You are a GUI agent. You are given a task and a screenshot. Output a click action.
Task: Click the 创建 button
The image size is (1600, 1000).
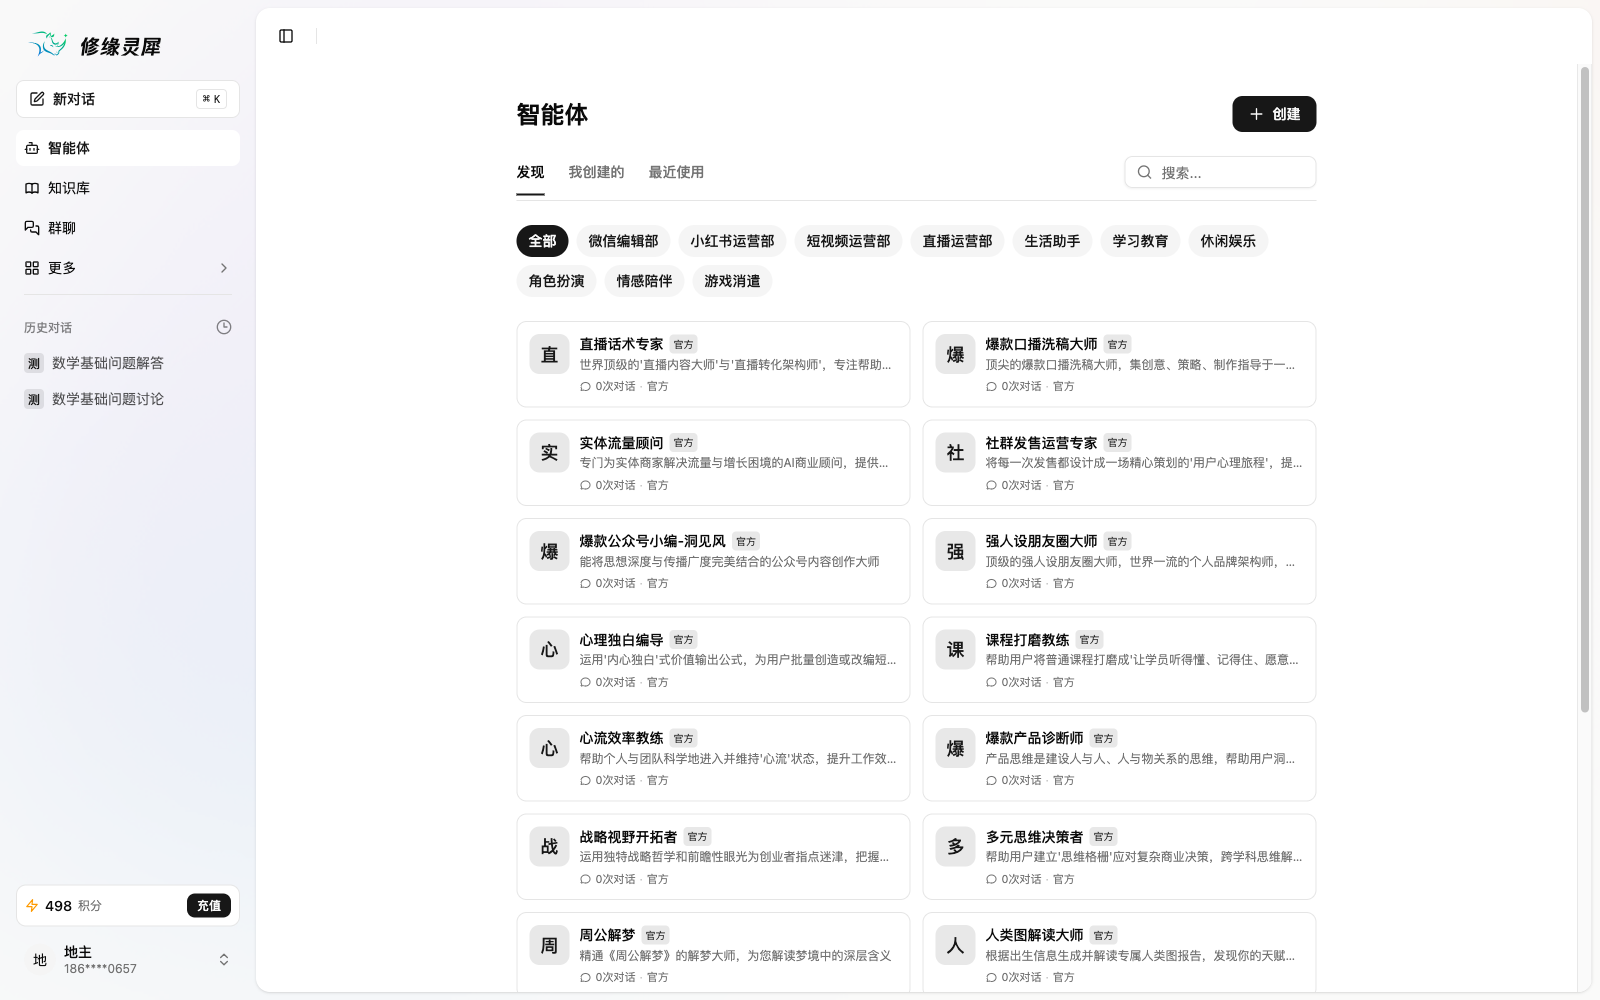1274,114
